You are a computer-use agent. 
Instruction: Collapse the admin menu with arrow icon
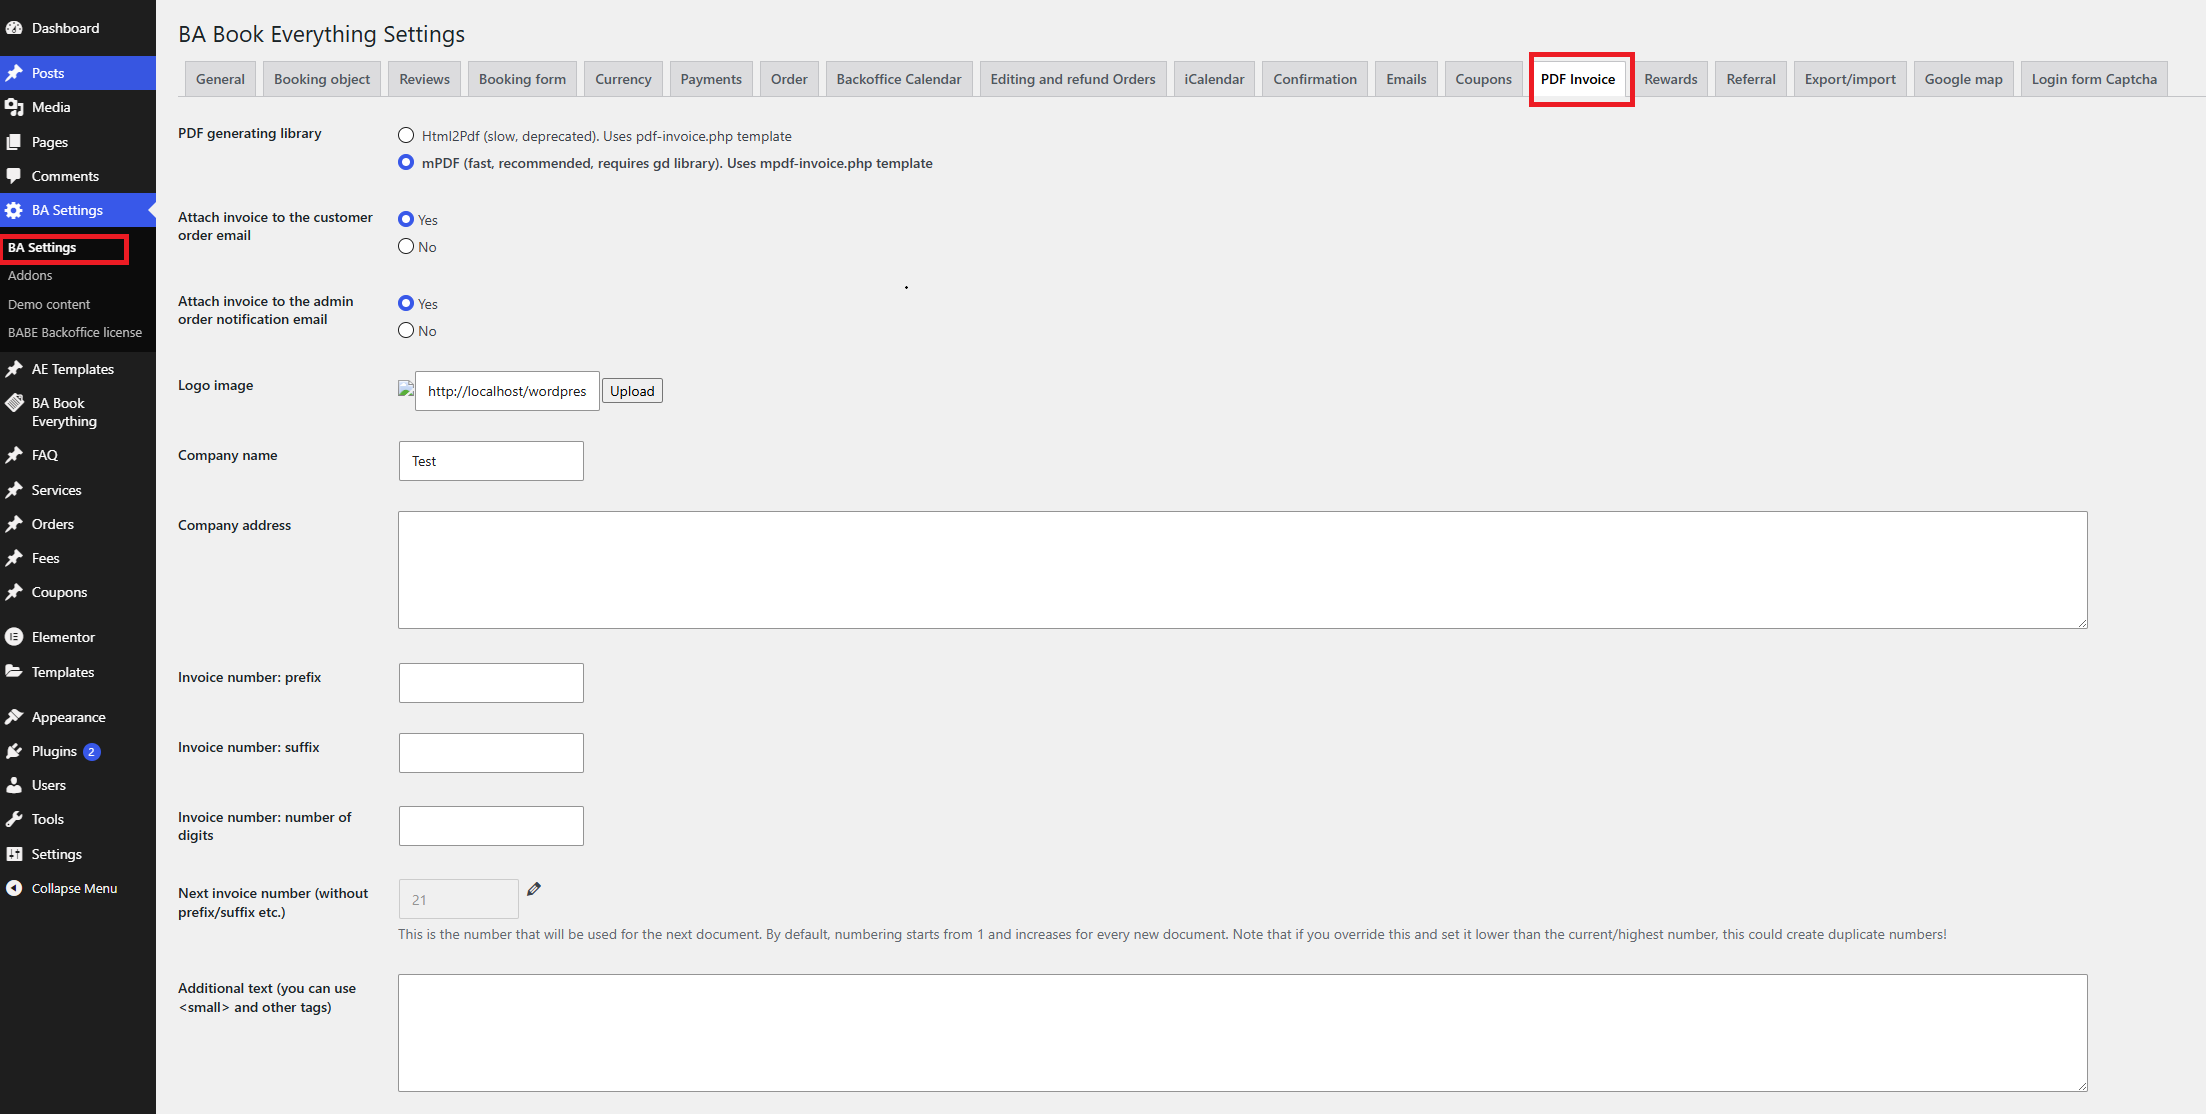point(14,888)
